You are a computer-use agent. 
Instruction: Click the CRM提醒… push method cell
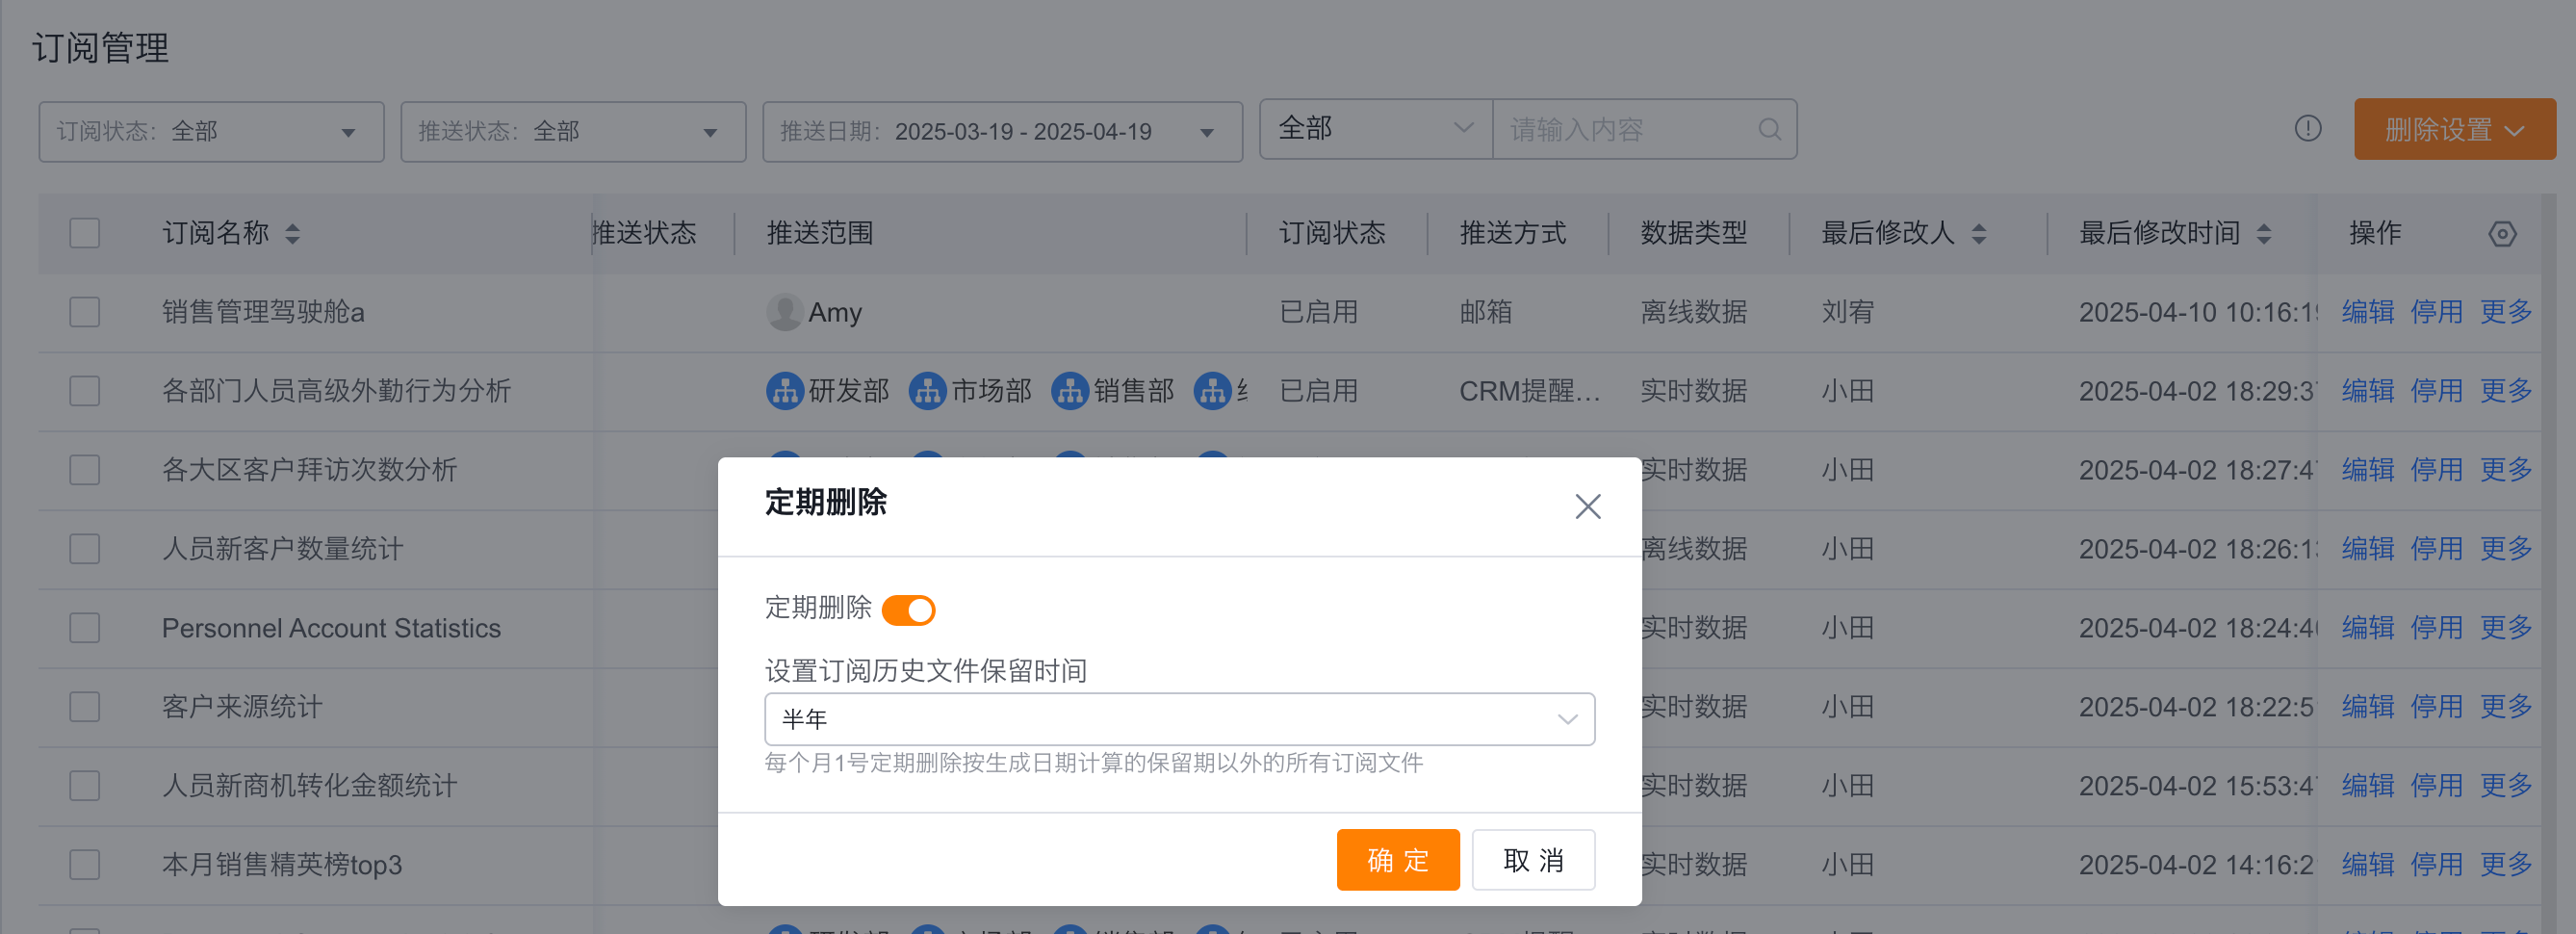(1529, 391)
